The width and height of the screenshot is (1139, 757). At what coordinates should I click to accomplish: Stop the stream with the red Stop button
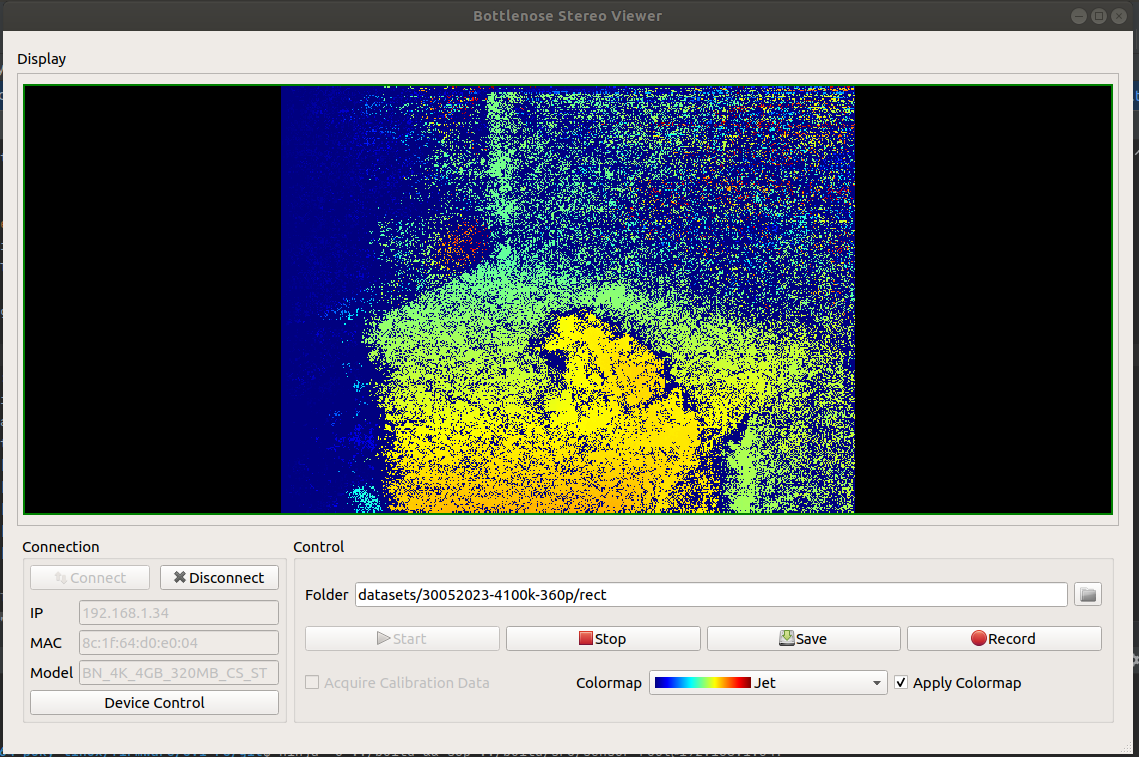(x=603, y=639)
